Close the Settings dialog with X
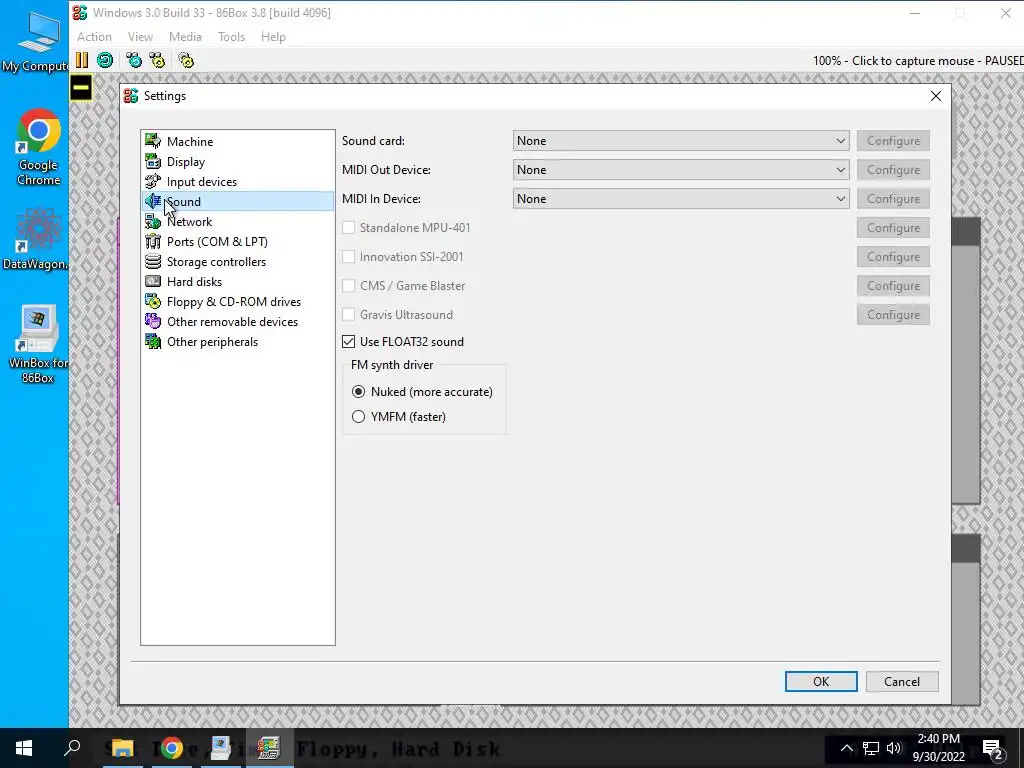 (x=935, y=96)
